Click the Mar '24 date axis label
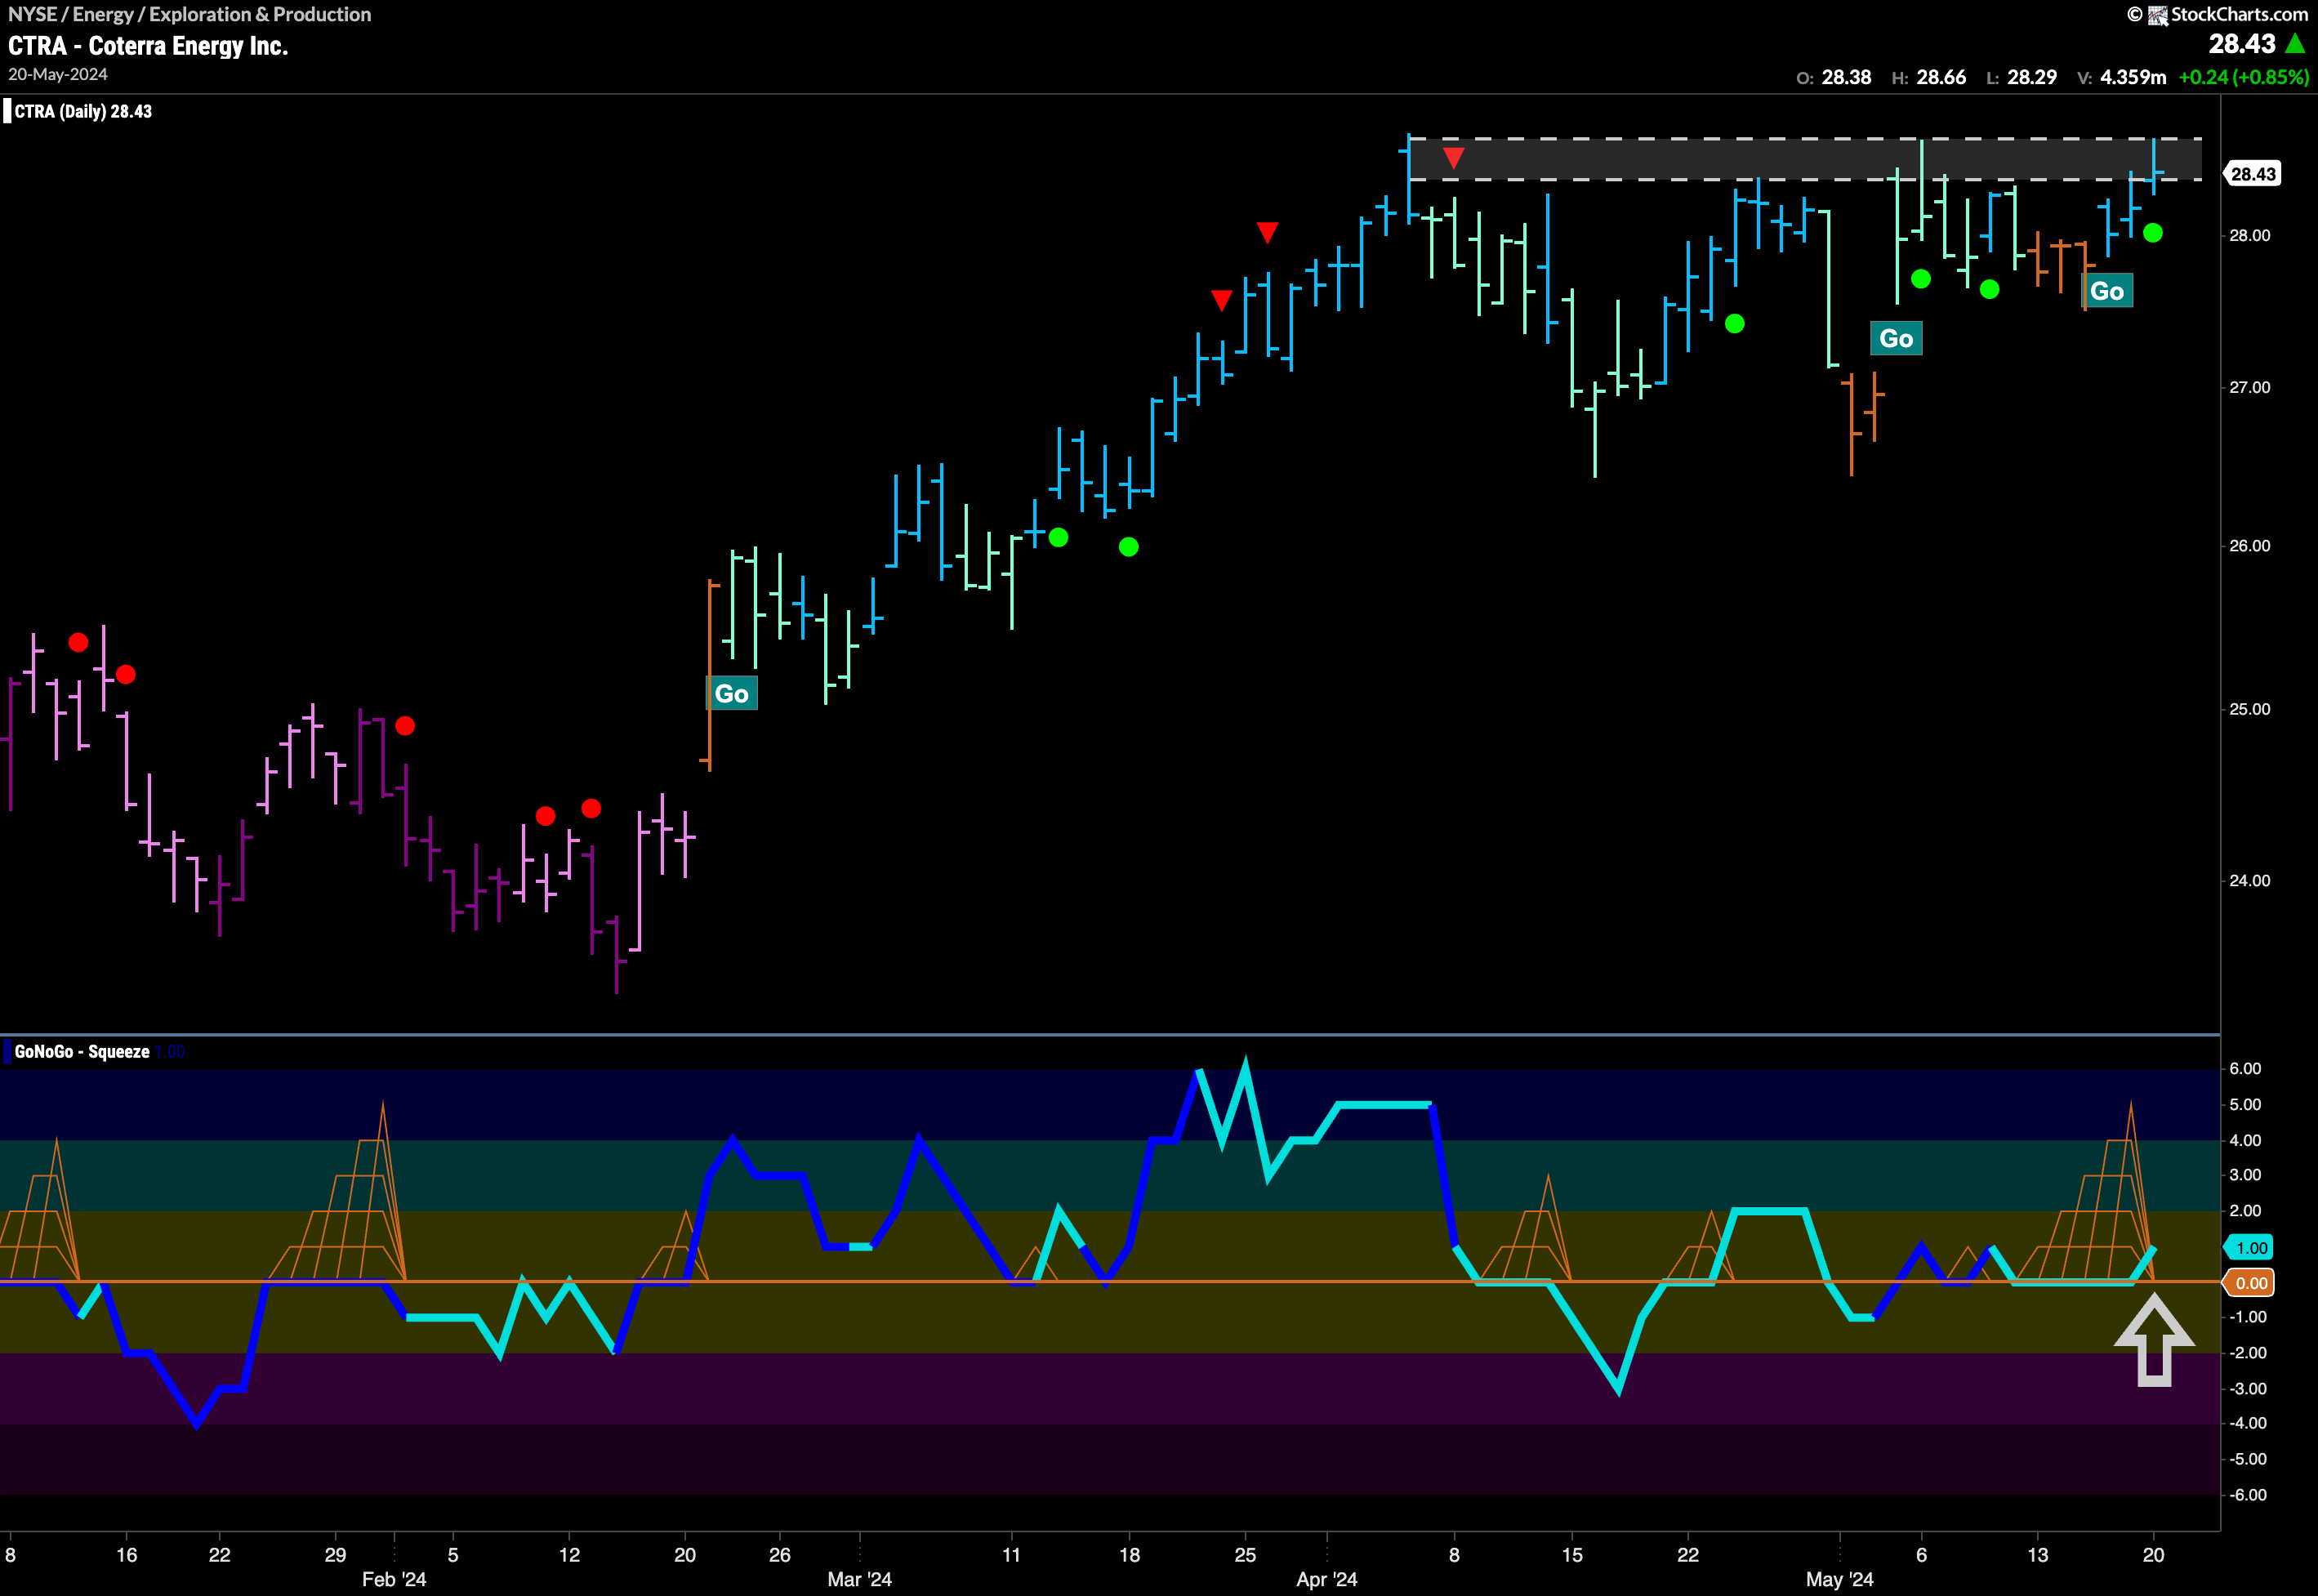Image resolution: width=2318 pixels, height=1596 pixels. pyautogui.click(x=859, y=1580)
